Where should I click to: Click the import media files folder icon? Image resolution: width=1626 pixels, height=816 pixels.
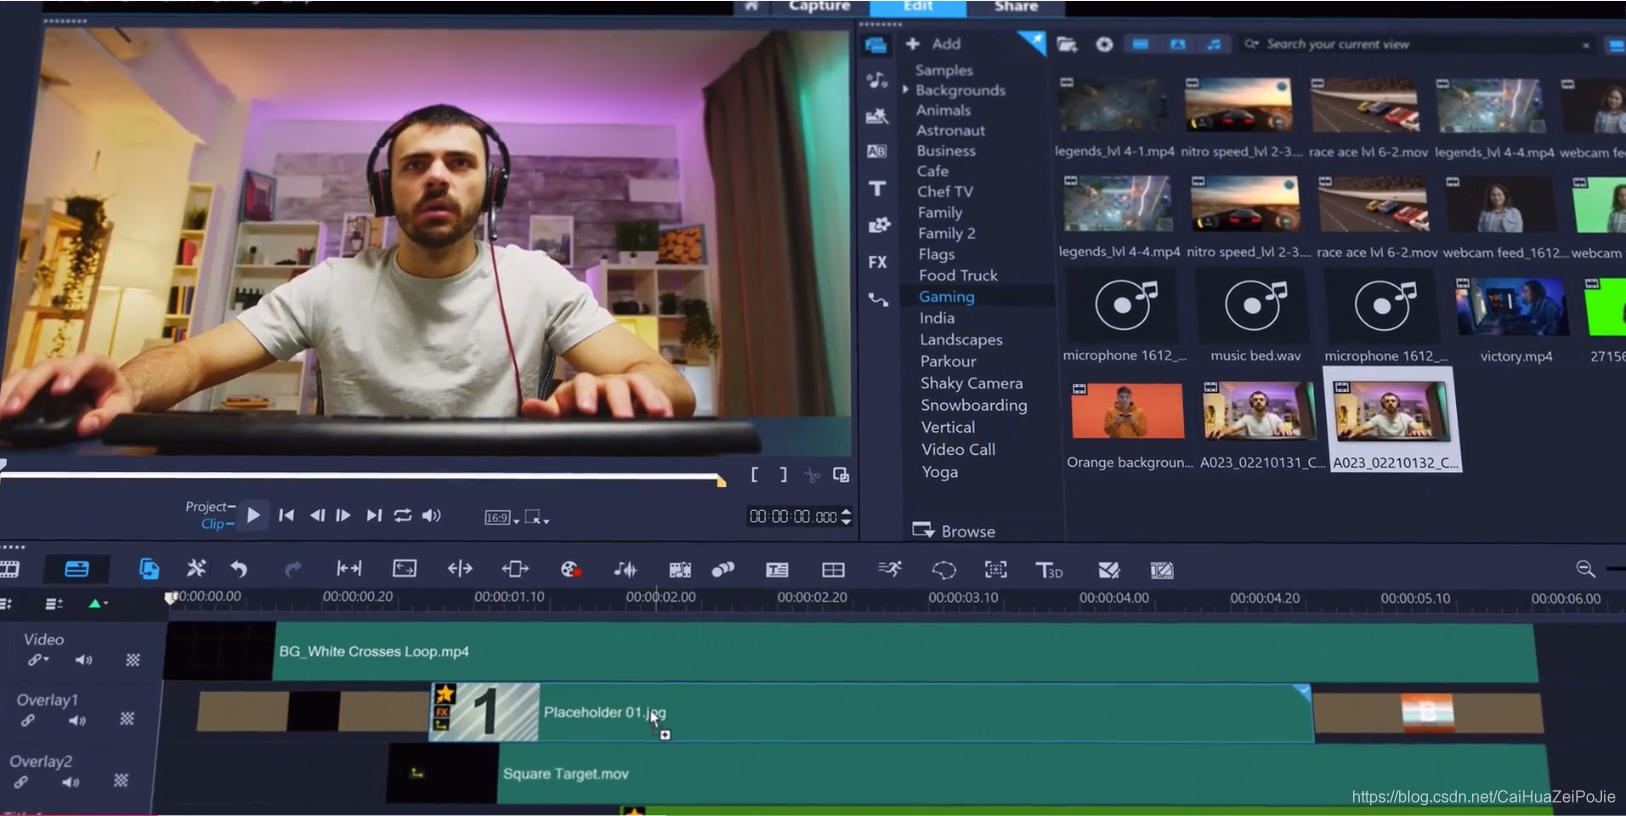1067,44
